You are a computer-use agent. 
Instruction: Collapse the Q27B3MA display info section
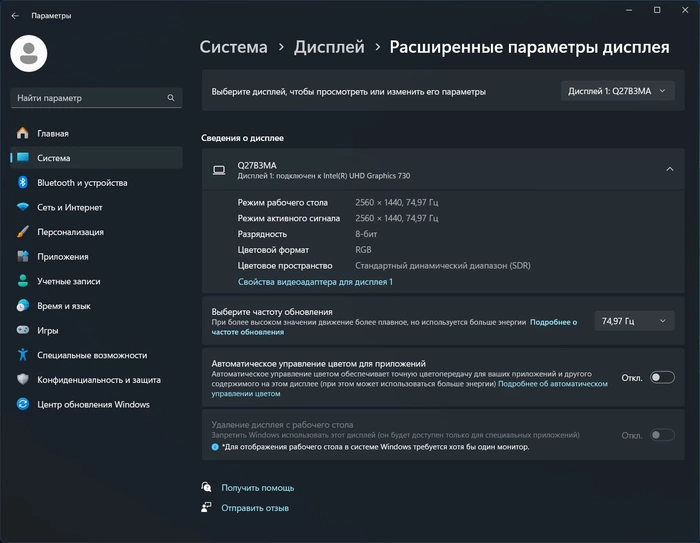(x=670, y=169)
